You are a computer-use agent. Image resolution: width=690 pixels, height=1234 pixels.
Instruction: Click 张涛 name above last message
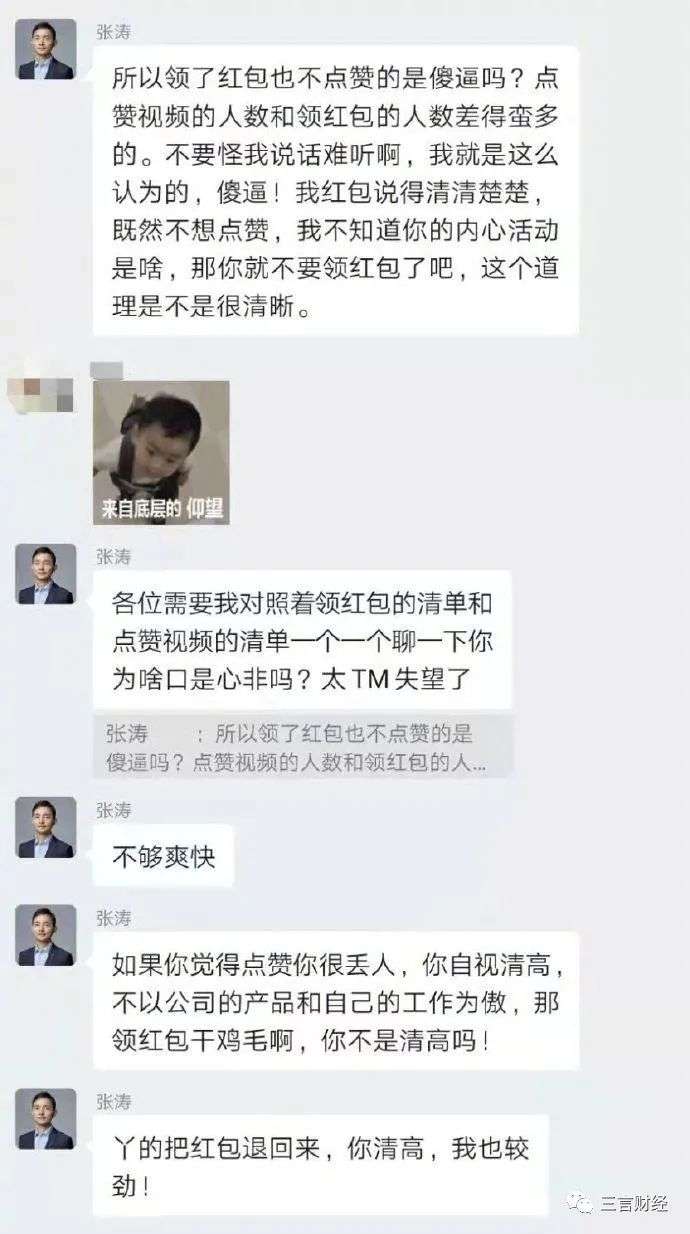coord(113,1101)
